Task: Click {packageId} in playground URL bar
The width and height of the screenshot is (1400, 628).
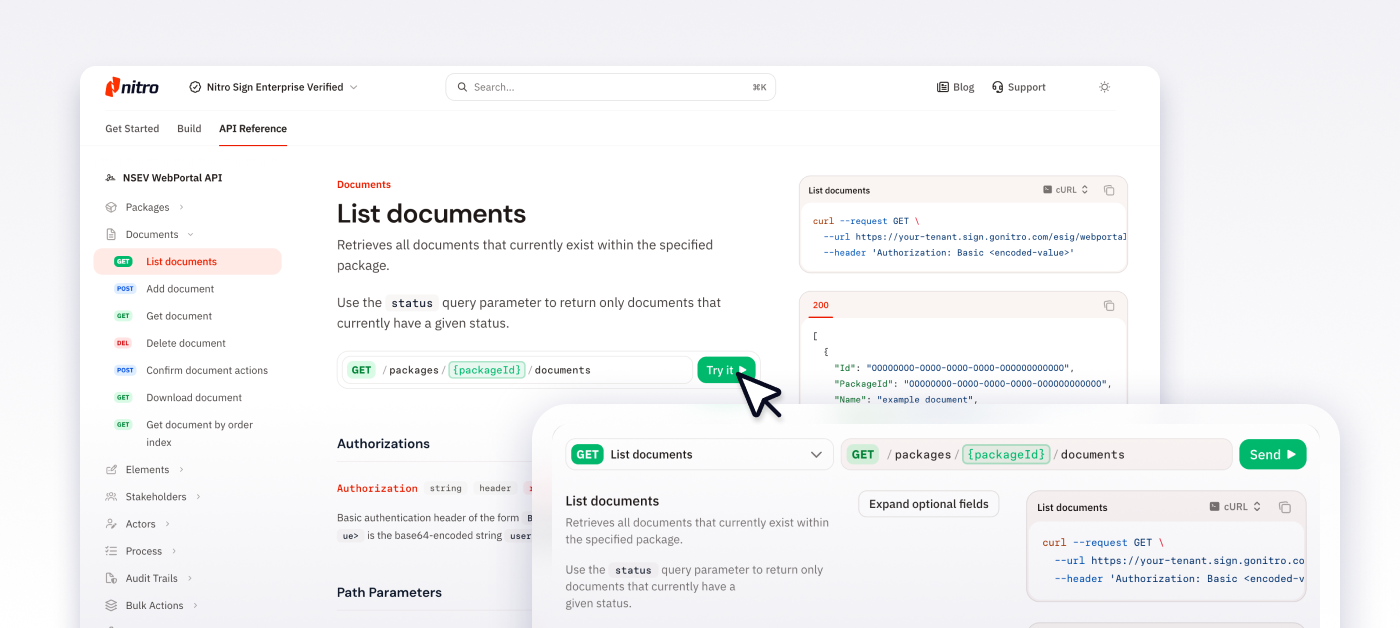Action: pyautogui.click(x=1007, y=454)
